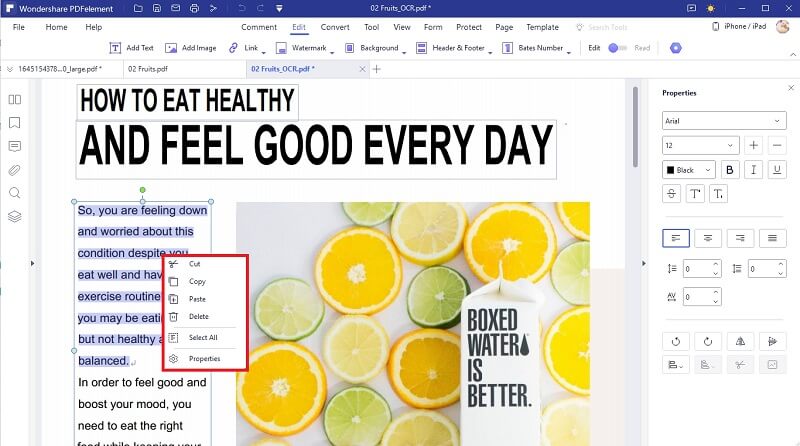Collapse the Properties panel arrow
This screenshot has width=800, height=446.
pos(643,263)
